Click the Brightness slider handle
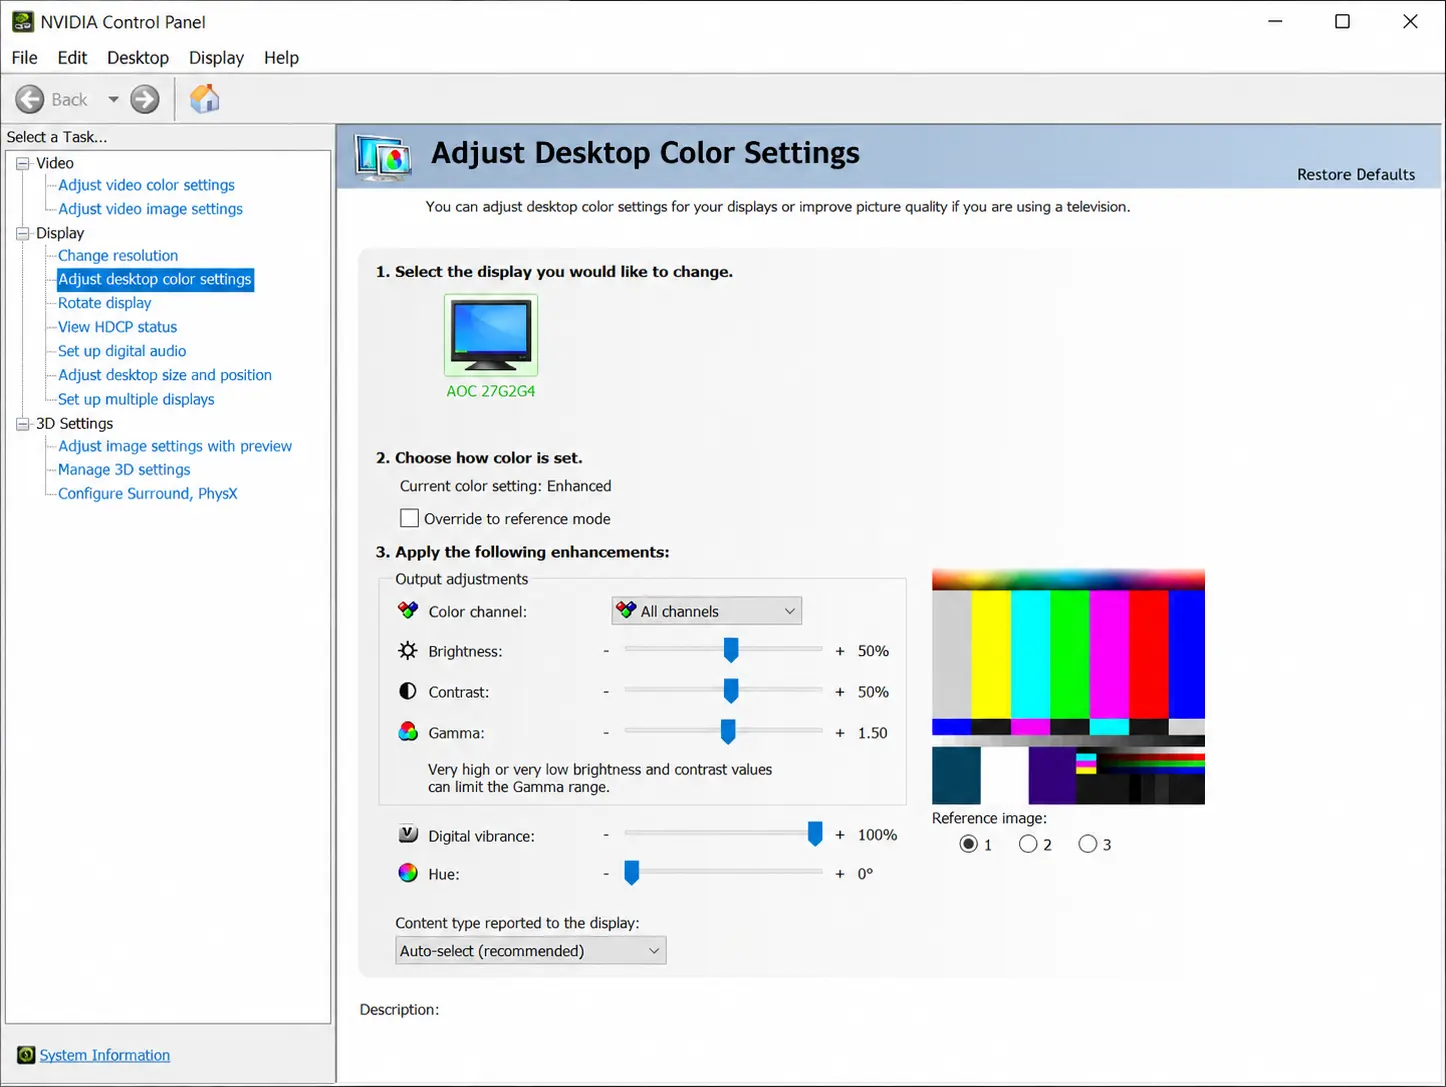1446x1087 pixels. pos(731,650)
